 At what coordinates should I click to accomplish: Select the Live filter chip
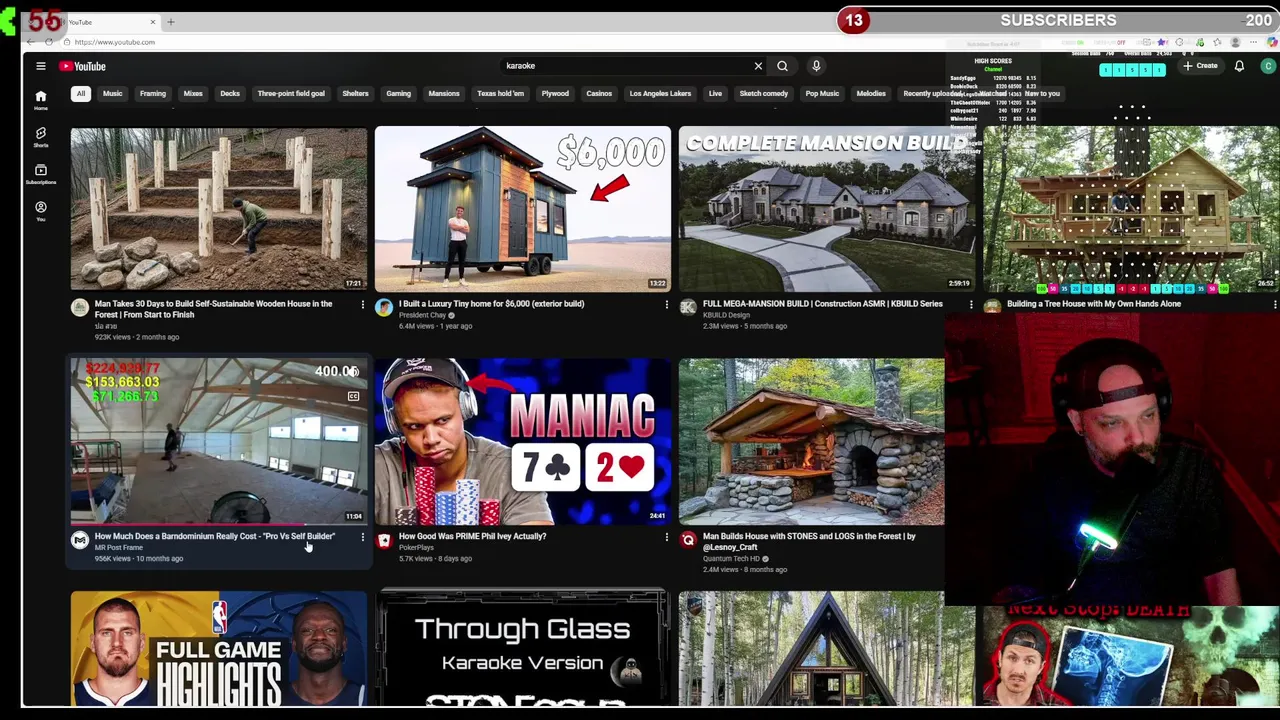[715, 94]
